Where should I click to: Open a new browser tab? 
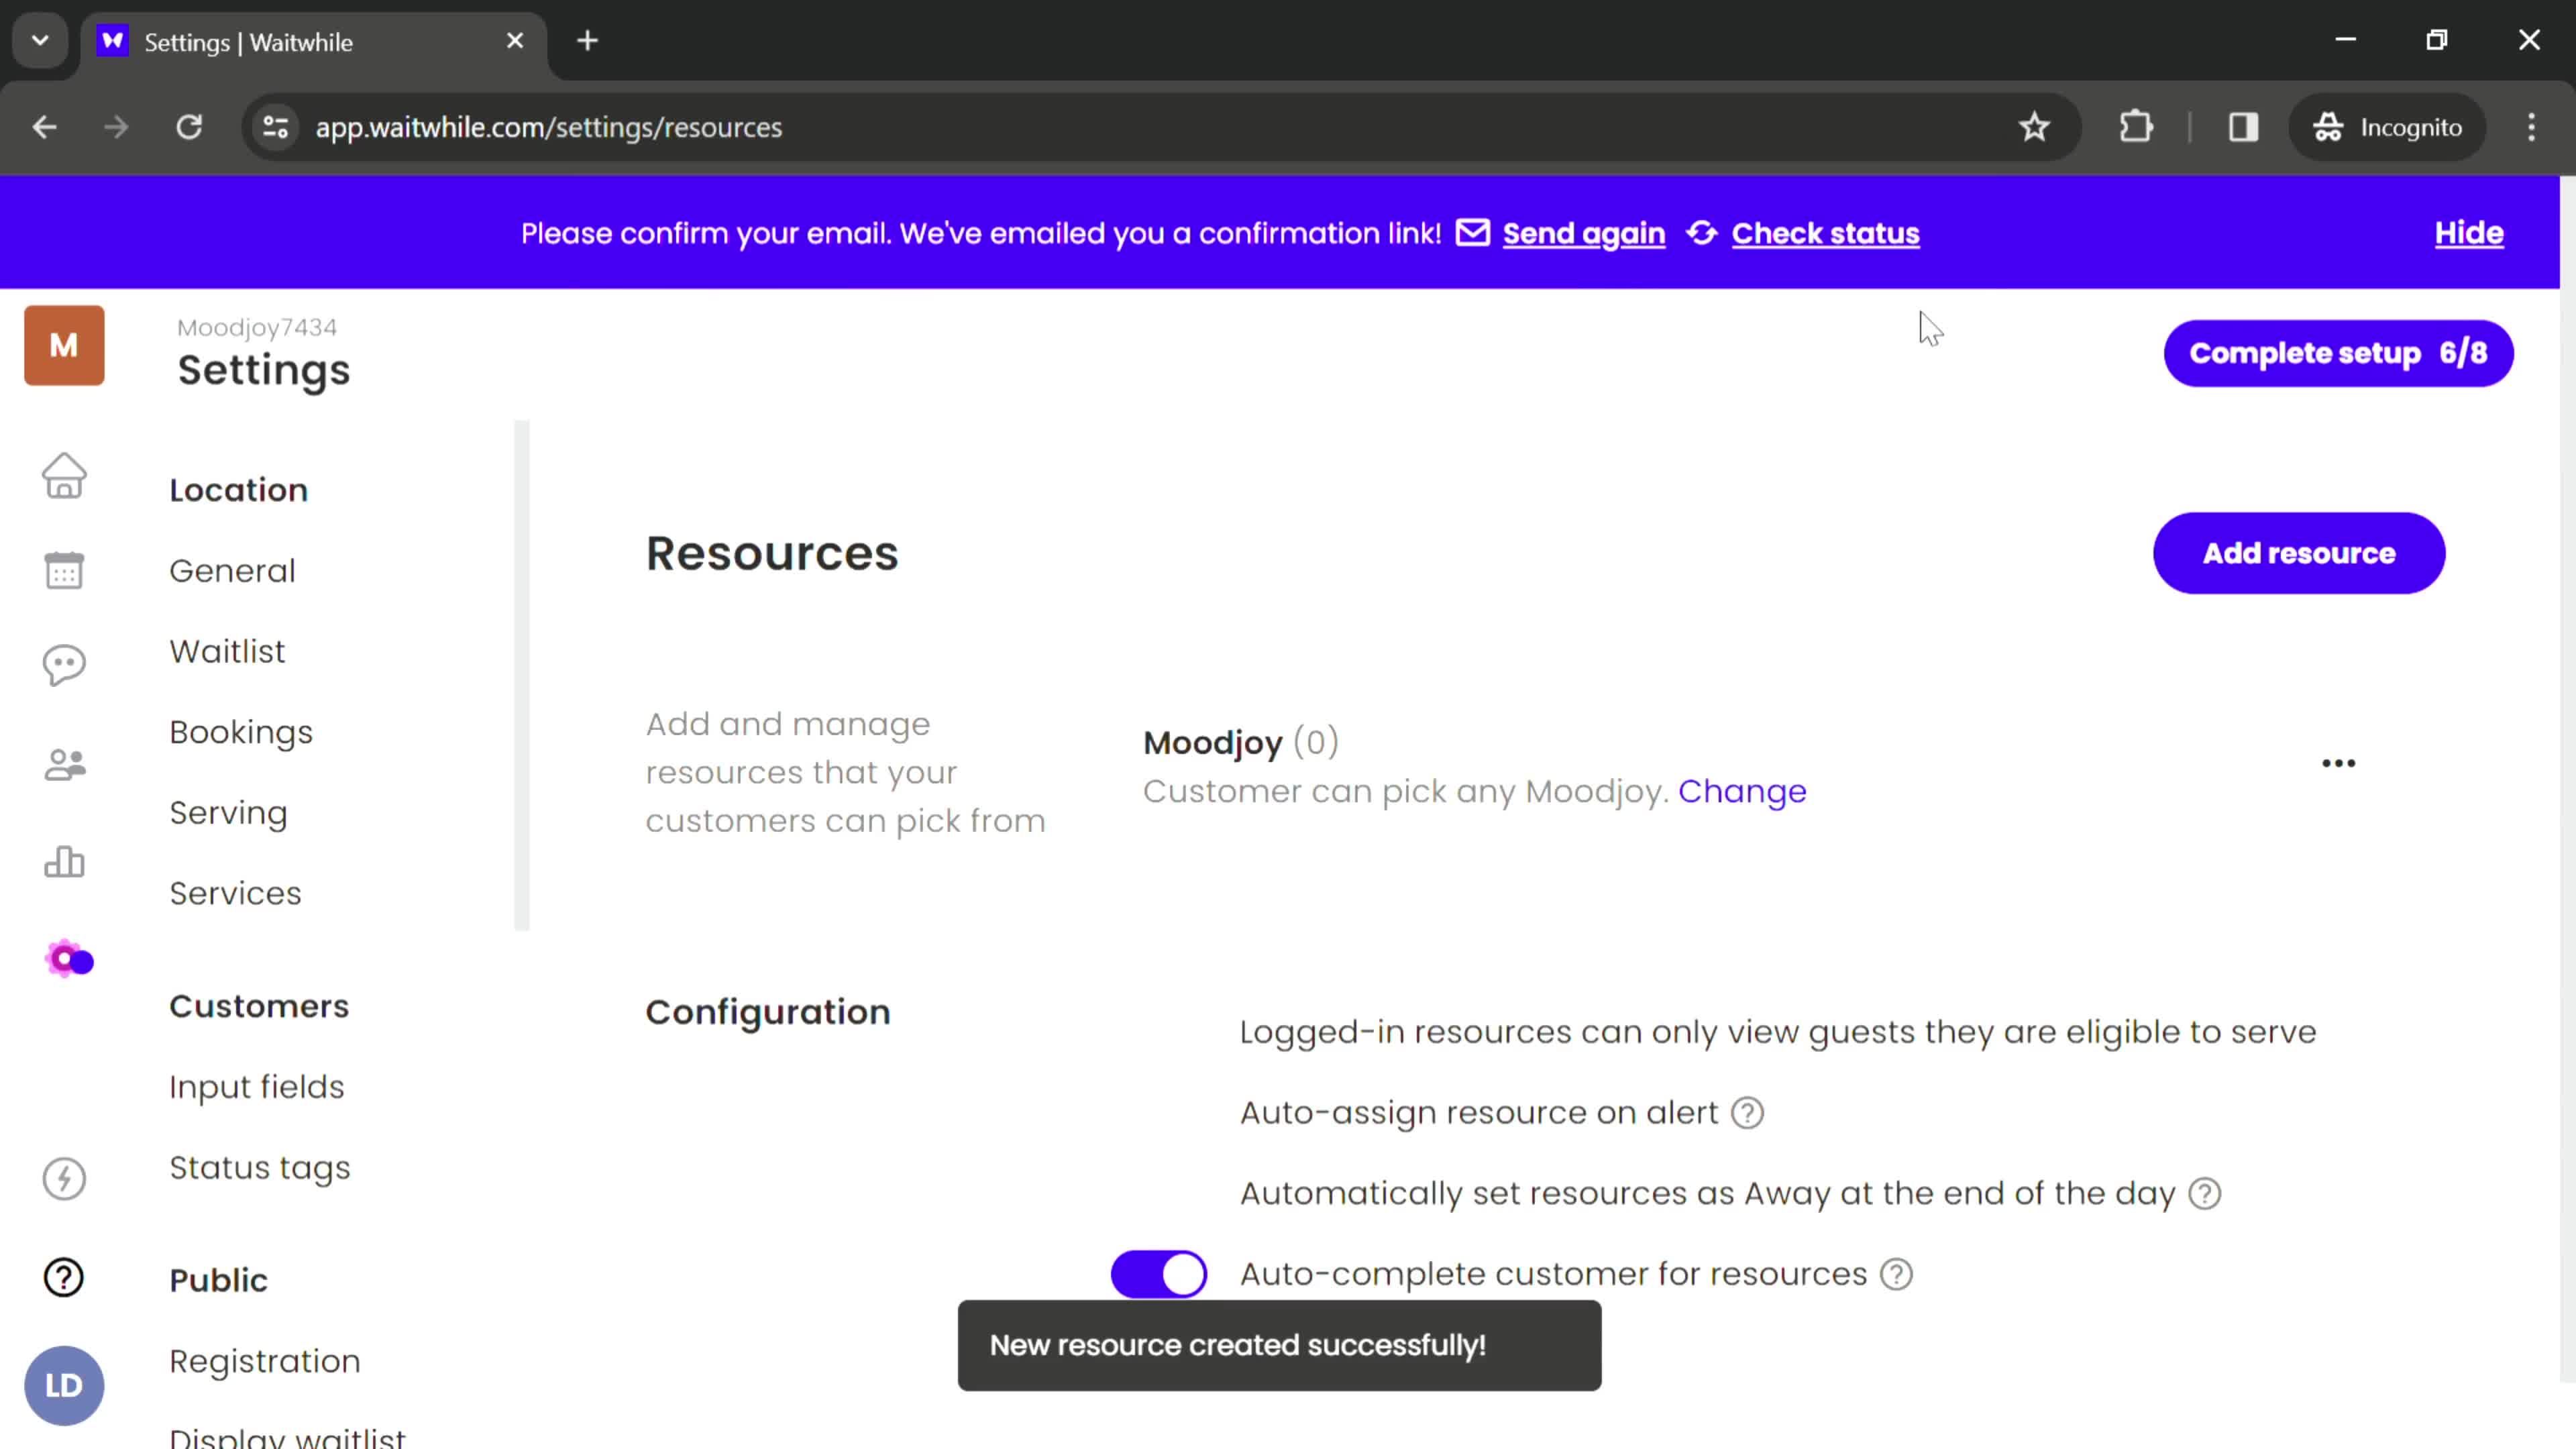(x=588, y=41)
